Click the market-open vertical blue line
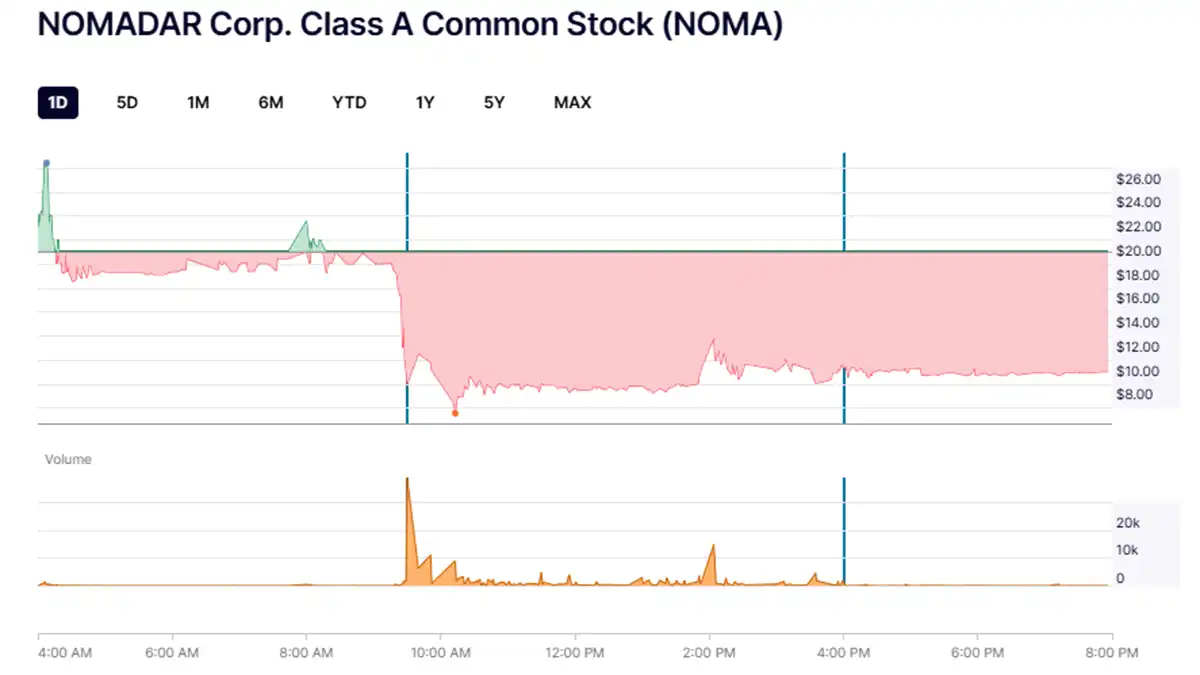1200x675 pixels. tap(407, 290)
